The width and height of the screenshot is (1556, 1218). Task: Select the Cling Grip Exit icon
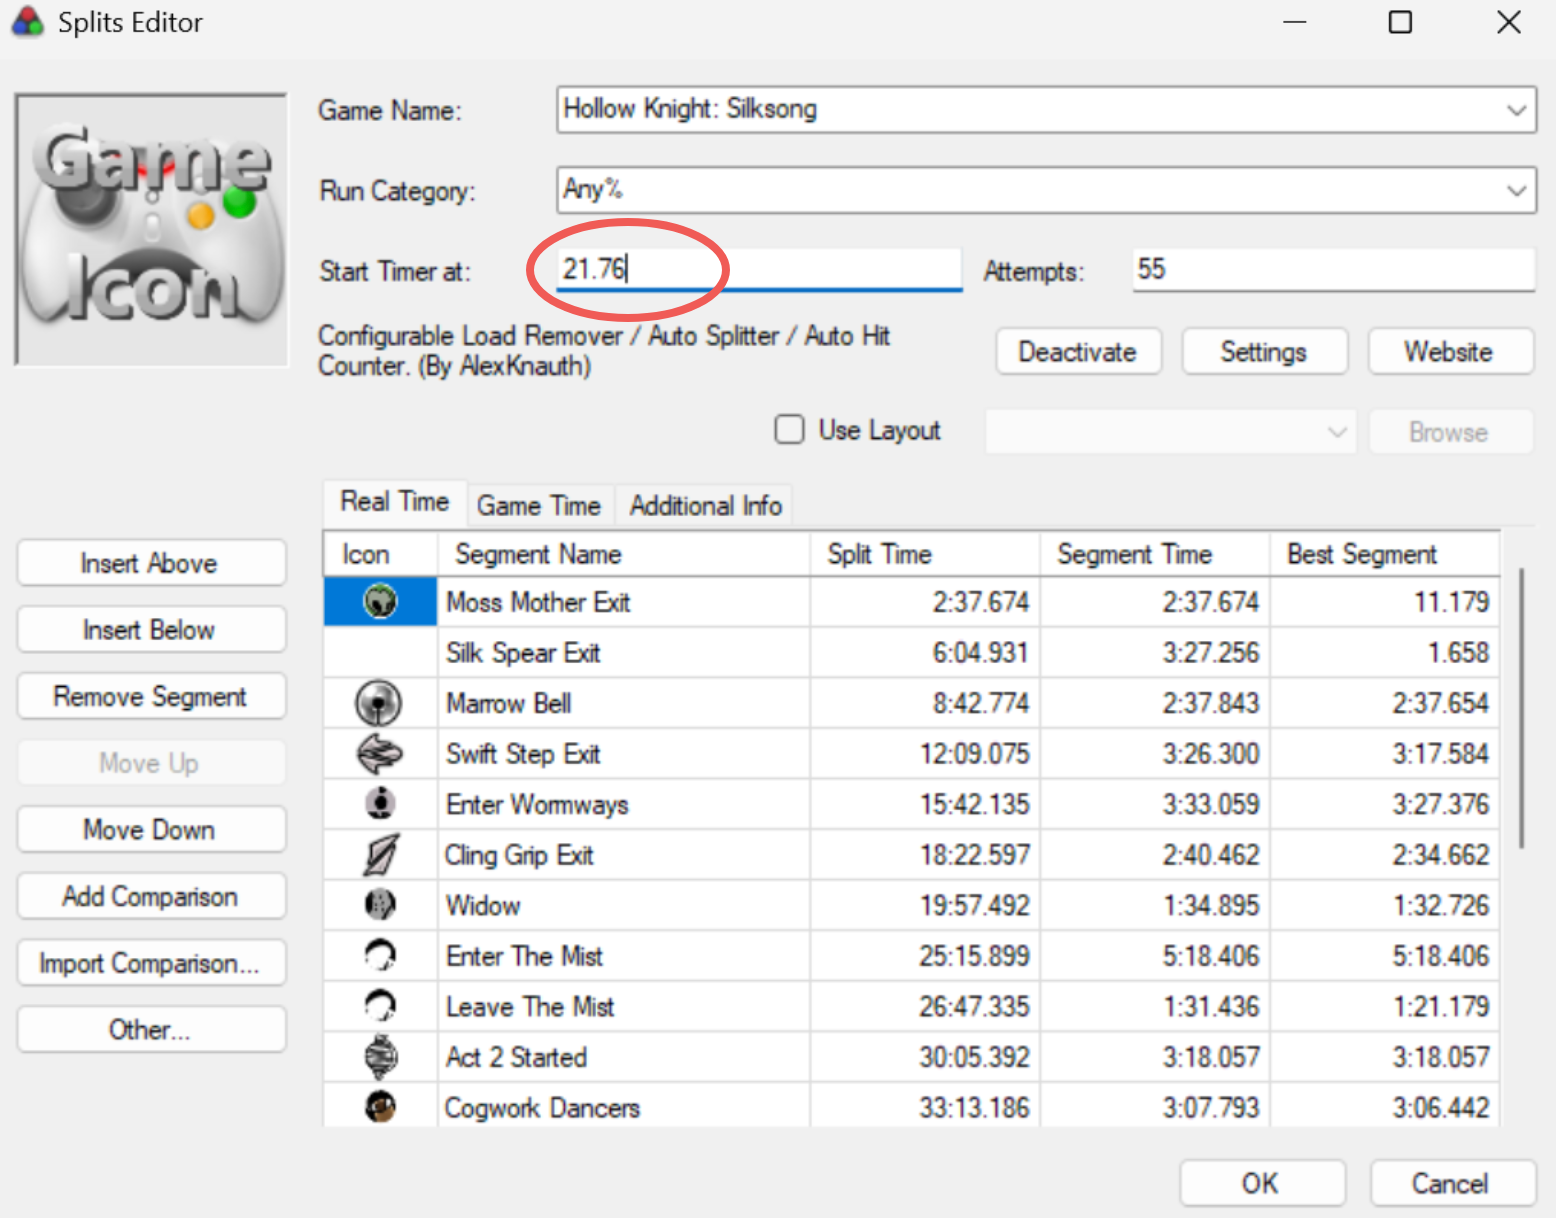380,855
